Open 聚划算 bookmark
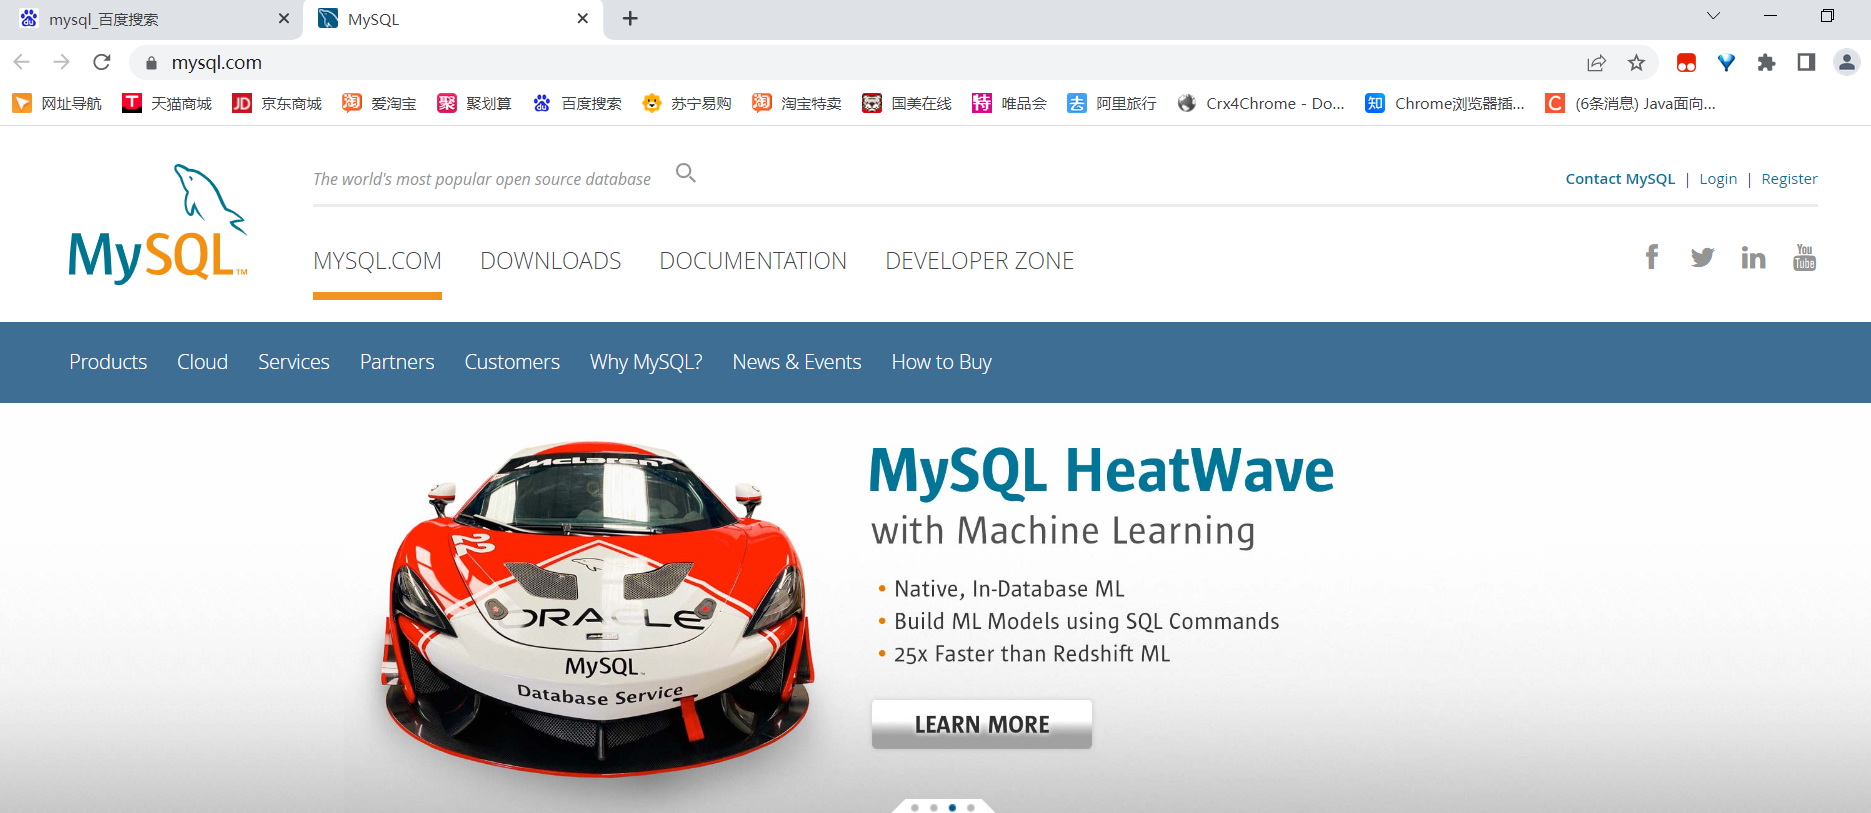Viewport: 1871px width, 813px height. click(x=474, y=103)
